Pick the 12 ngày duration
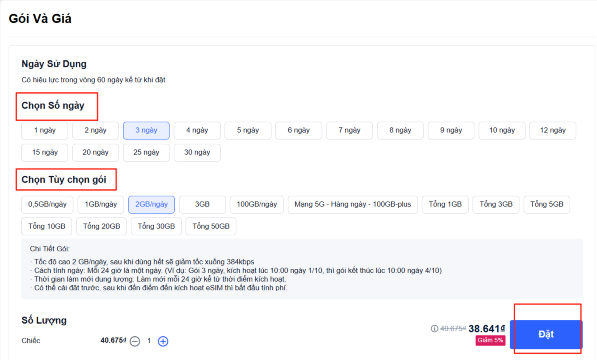The width and height of the screenshot is (597, 360). [x=552, y=131]
